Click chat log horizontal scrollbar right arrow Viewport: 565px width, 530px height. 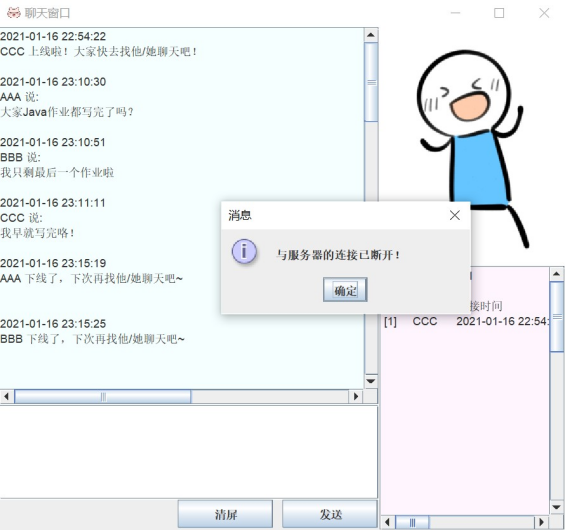click(356, 396)
